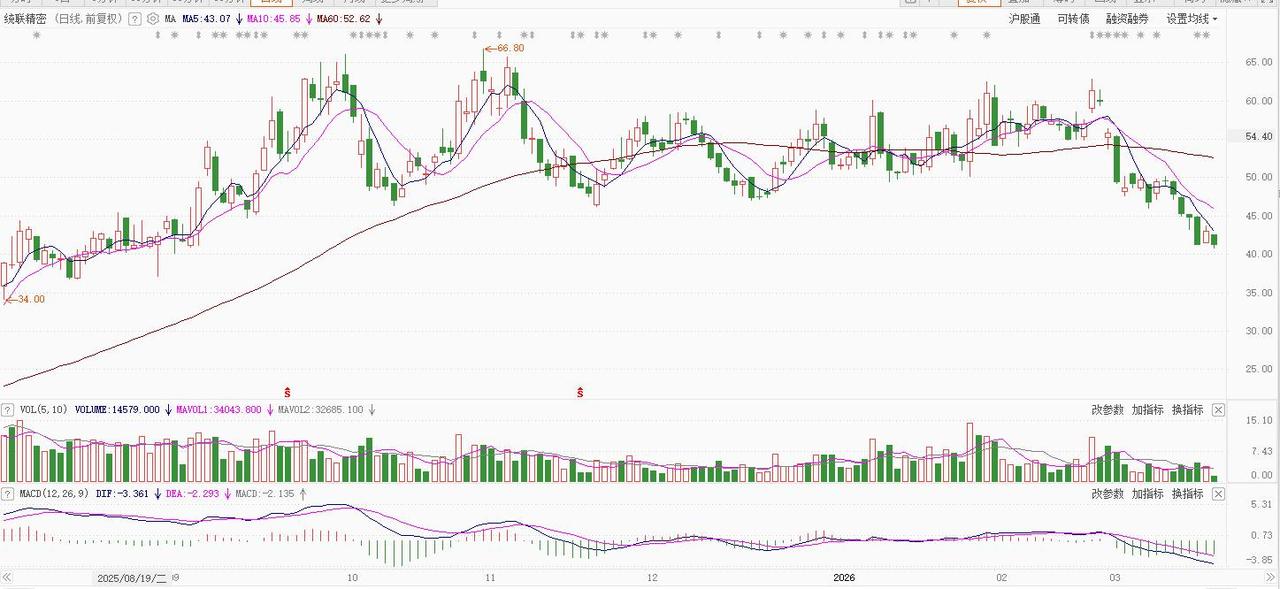The width and height of the screenshot is (1280, 589).
Task: Open the 可转债 link
Action: (1073, 19)
